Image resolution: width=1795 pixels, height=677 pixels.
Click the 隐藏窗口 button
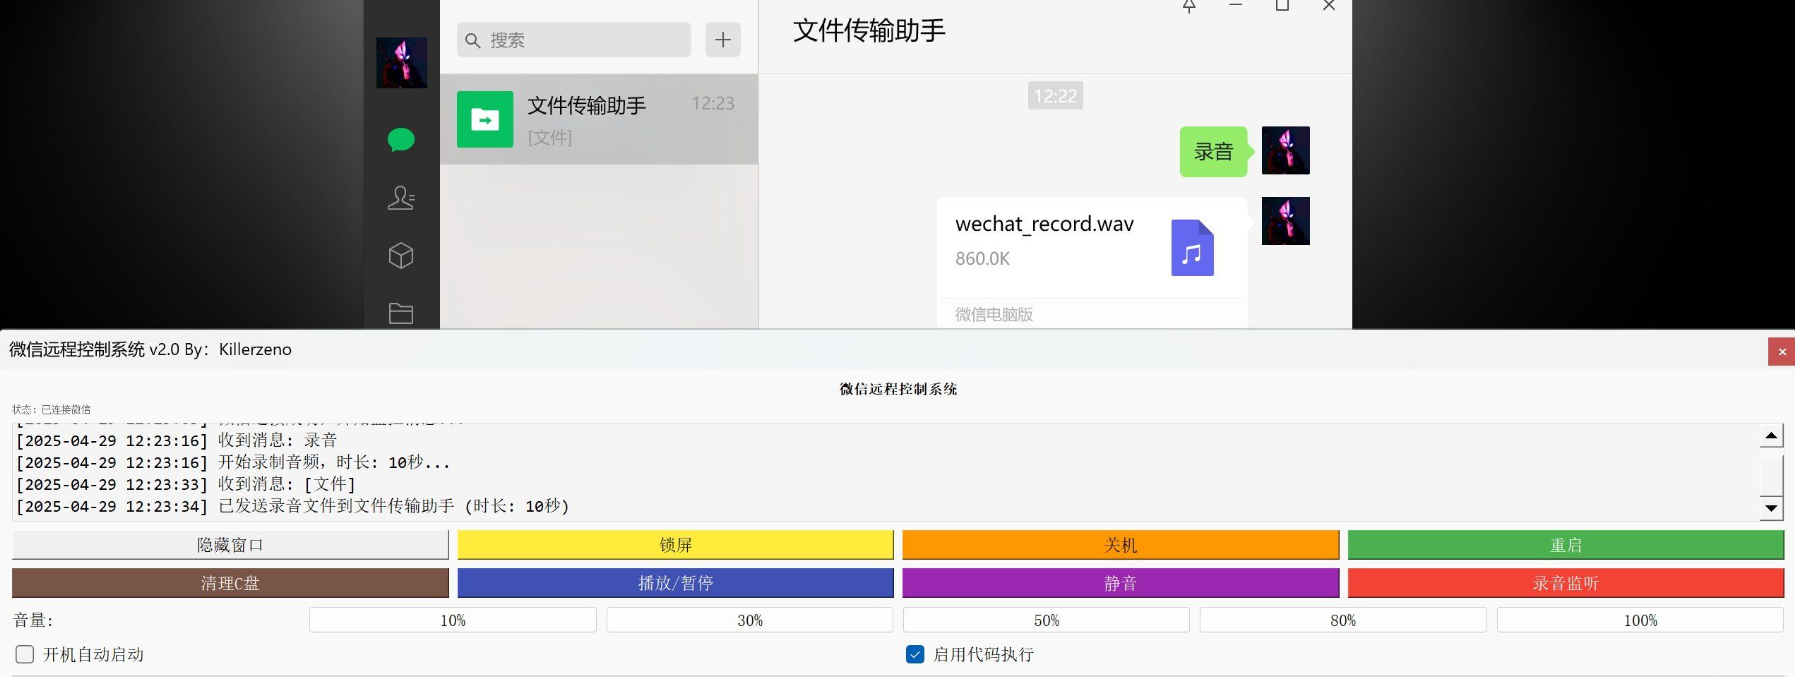230,545
